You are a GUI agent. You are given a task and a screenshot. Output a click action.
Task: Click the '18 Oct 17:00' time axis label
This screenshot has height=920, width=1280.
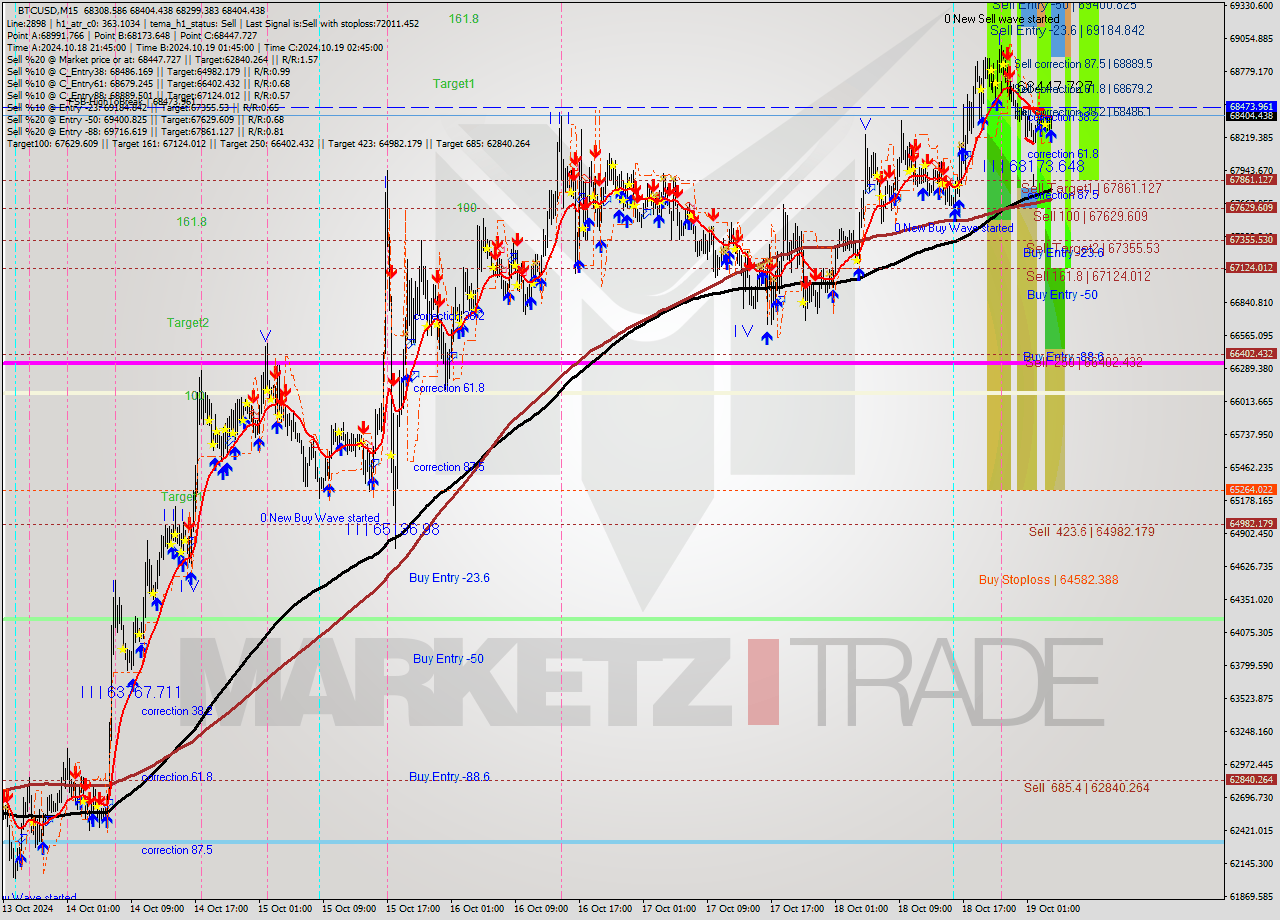[x=989, y=909]
